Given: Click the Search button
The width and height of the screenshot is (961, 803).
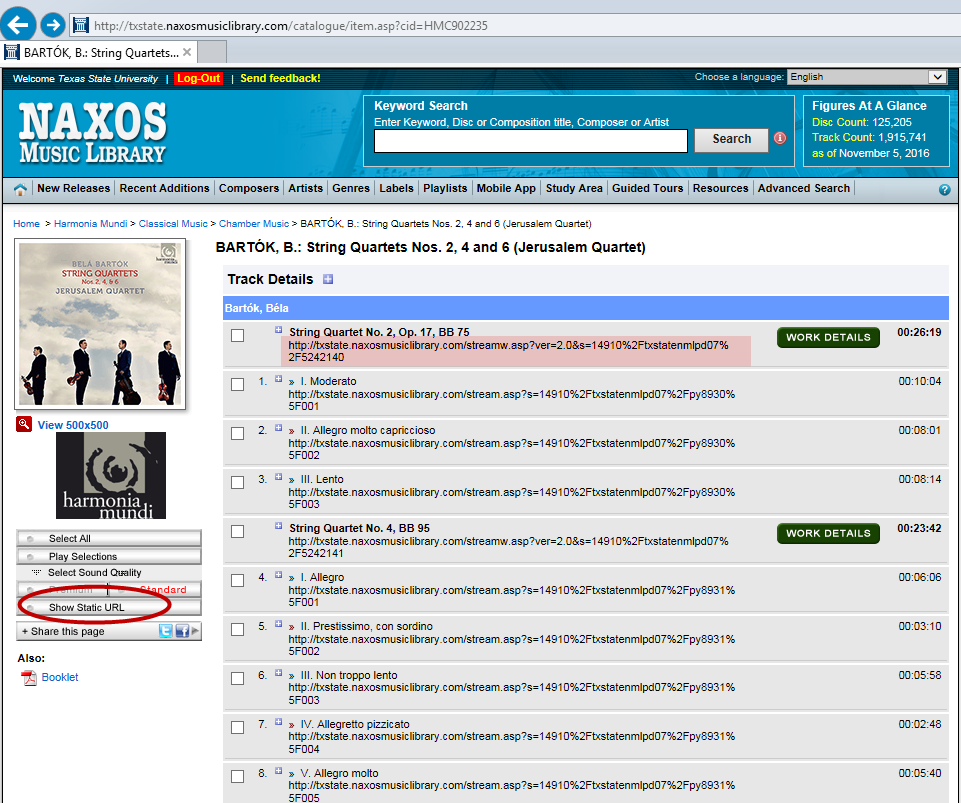Looking at the screenshot, I should 731,139.
